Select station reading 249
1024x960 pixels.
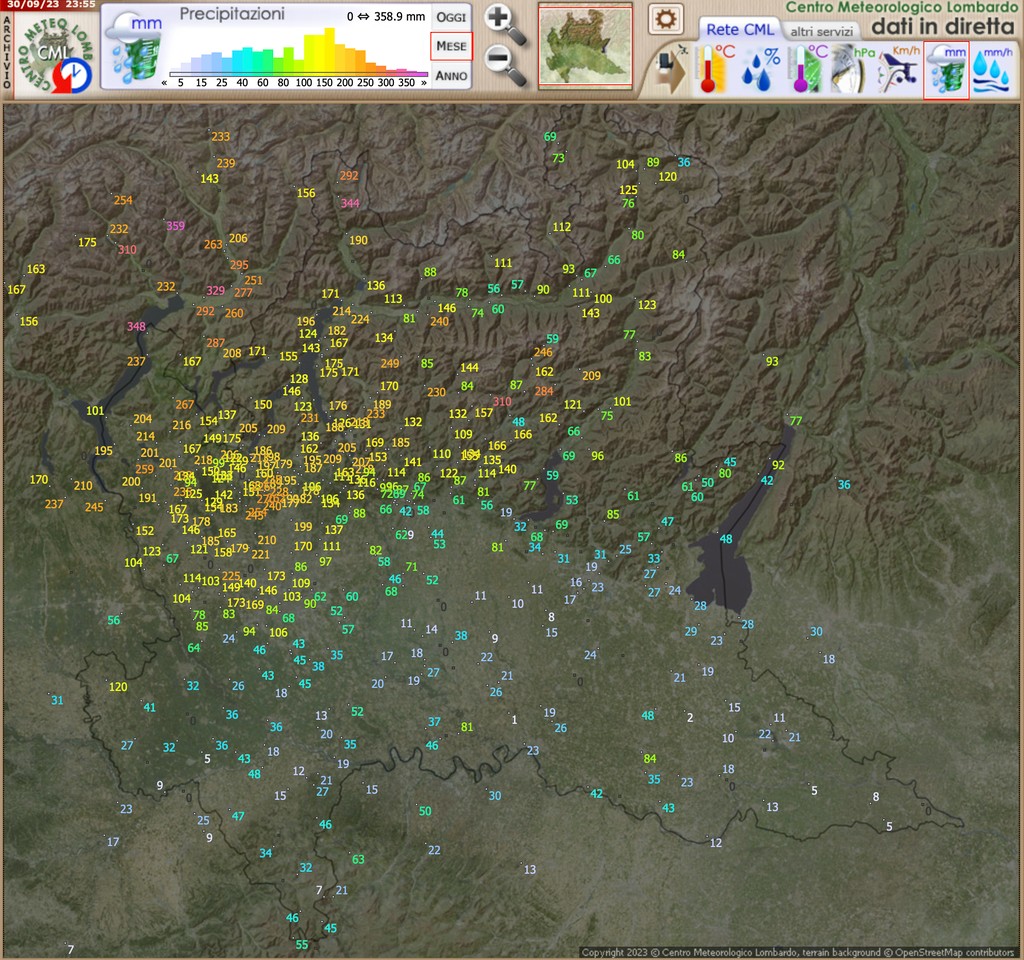(x=390, y=364)
